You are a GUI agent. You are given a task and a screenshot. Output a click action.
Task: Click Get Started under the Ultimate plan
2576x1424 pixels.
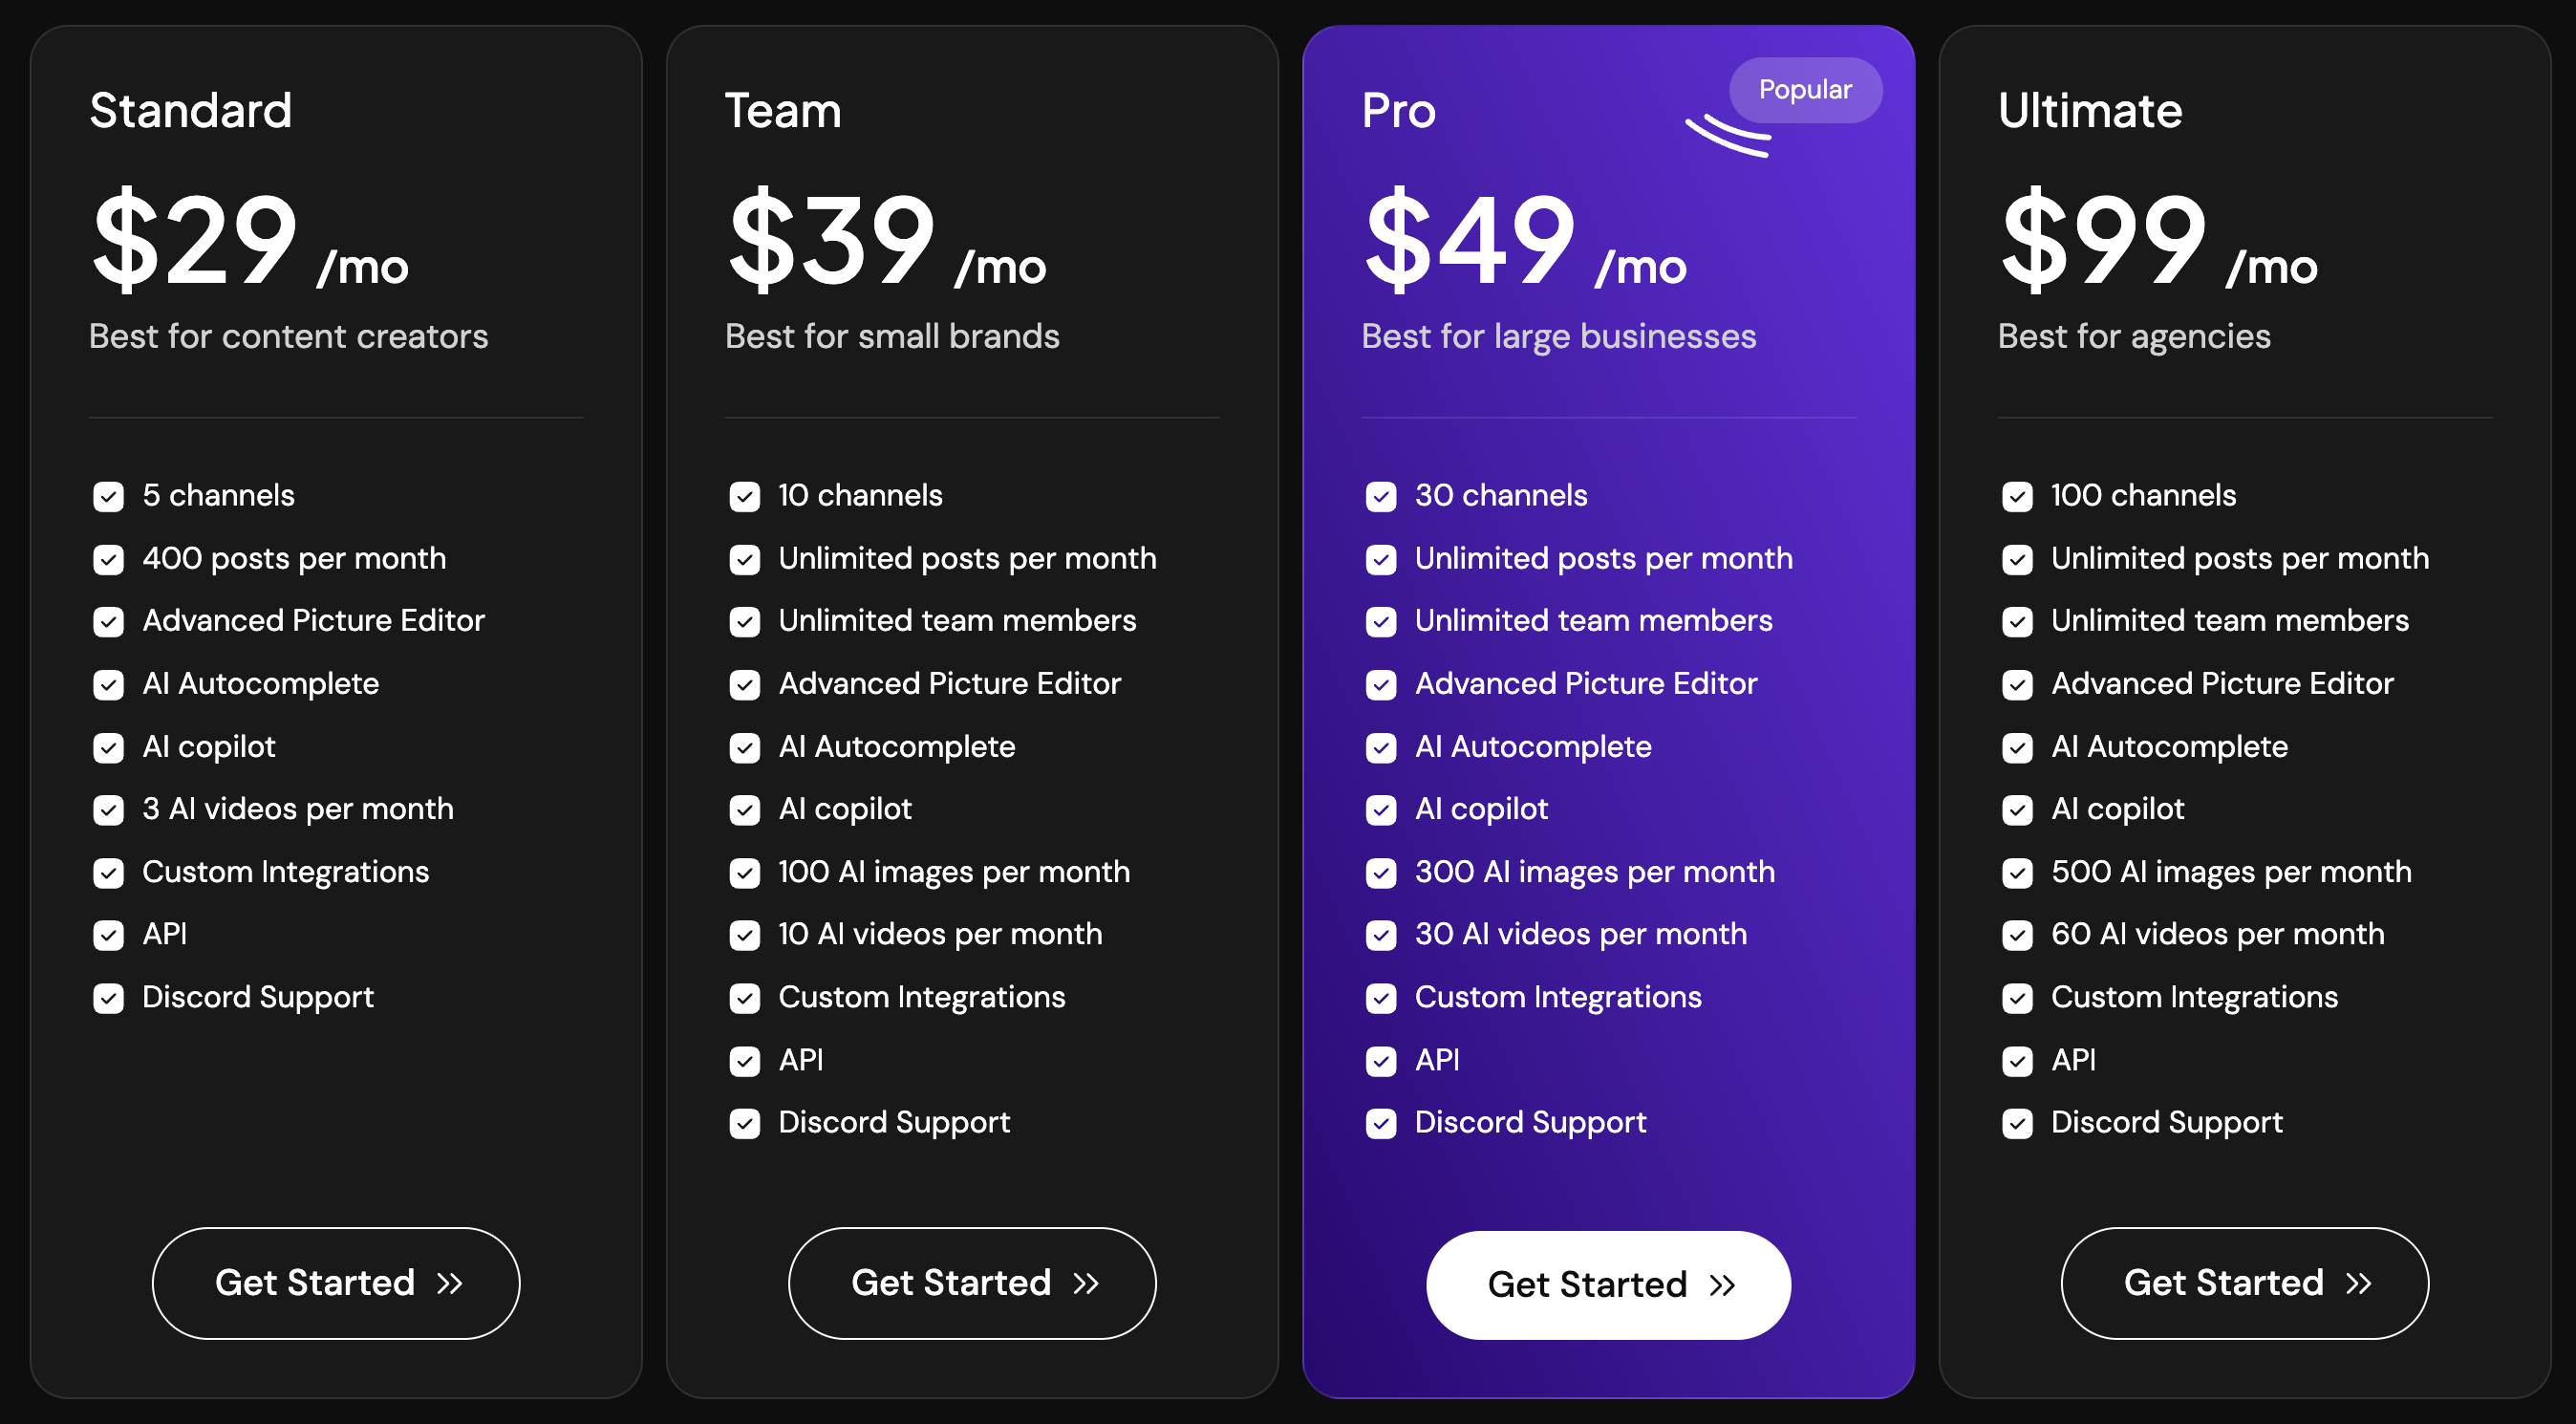[2244, 1283]
